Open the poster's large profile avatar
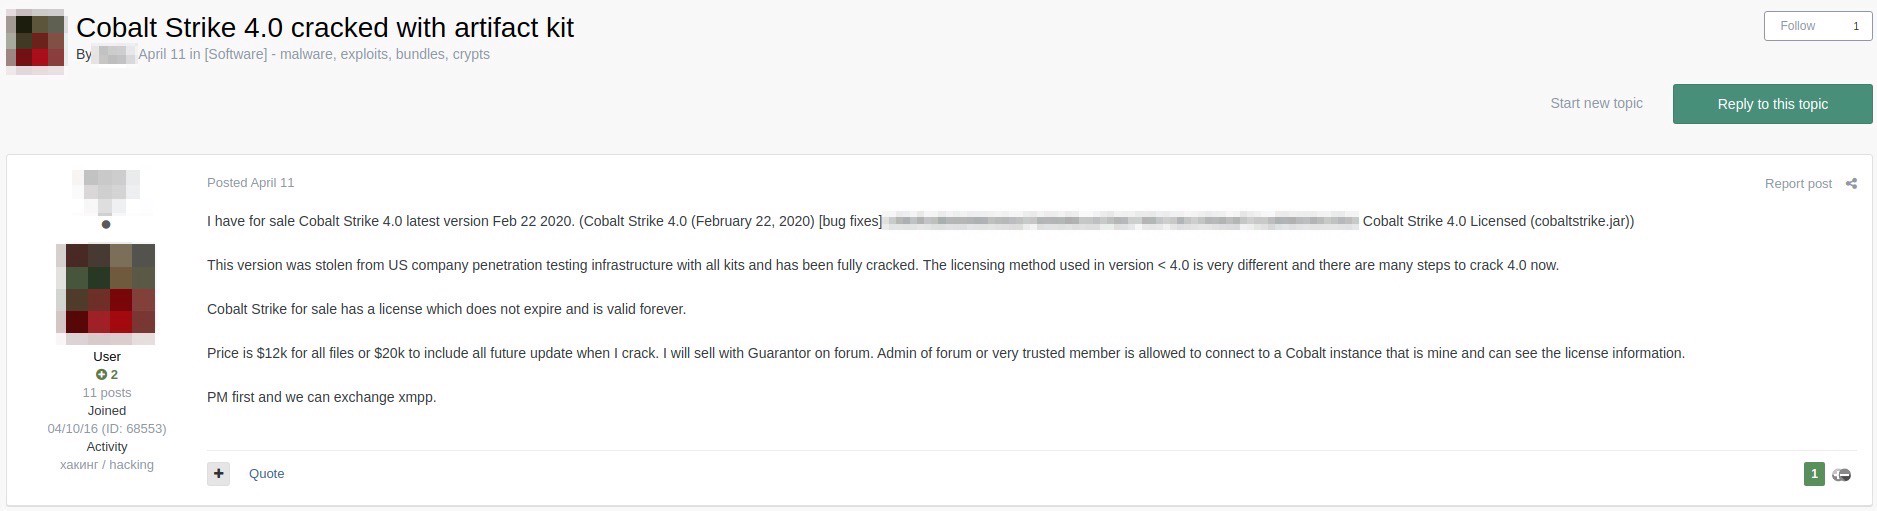 [106, 288]
